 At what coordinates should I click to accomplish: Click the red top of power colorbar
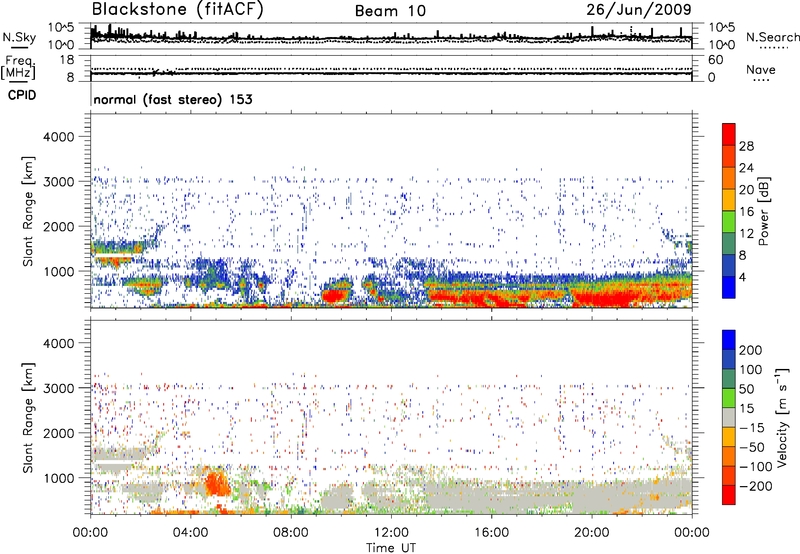tap(729, 134)
